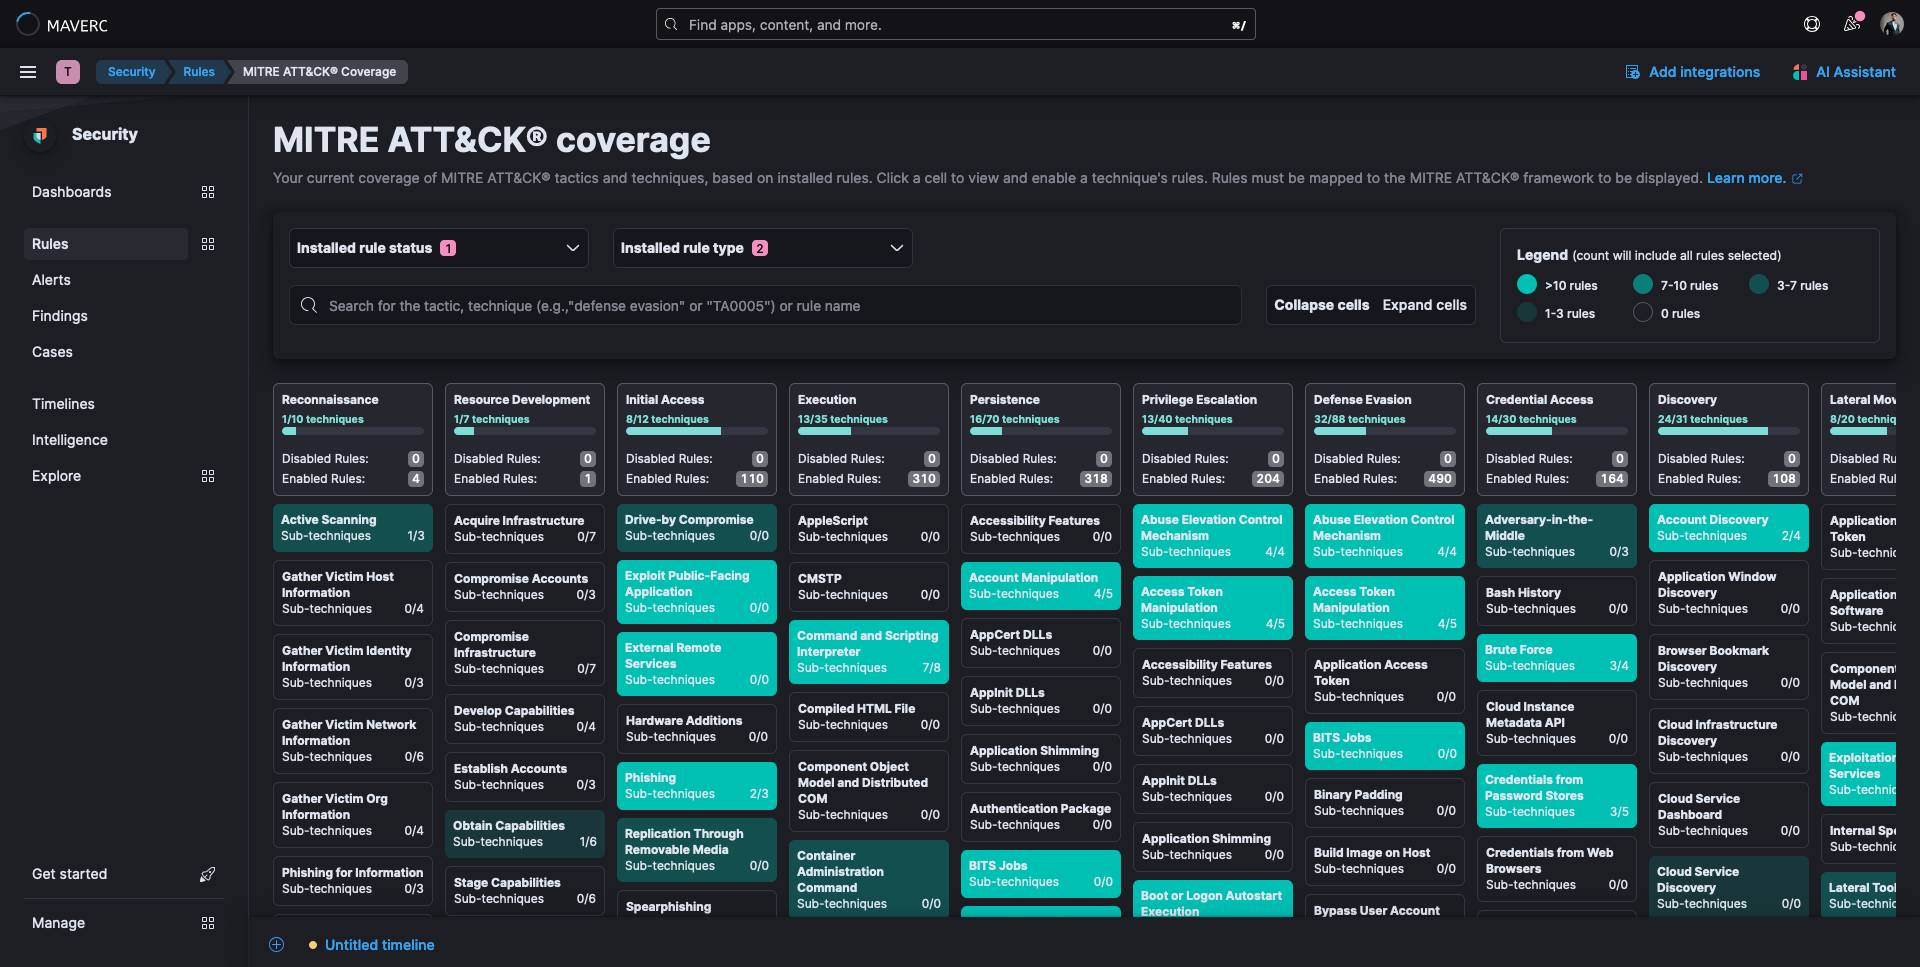This screenshot has width=1920, height=967.
Task: Expand Phishing technique cell under Initial Access
Action: [697, 786]
